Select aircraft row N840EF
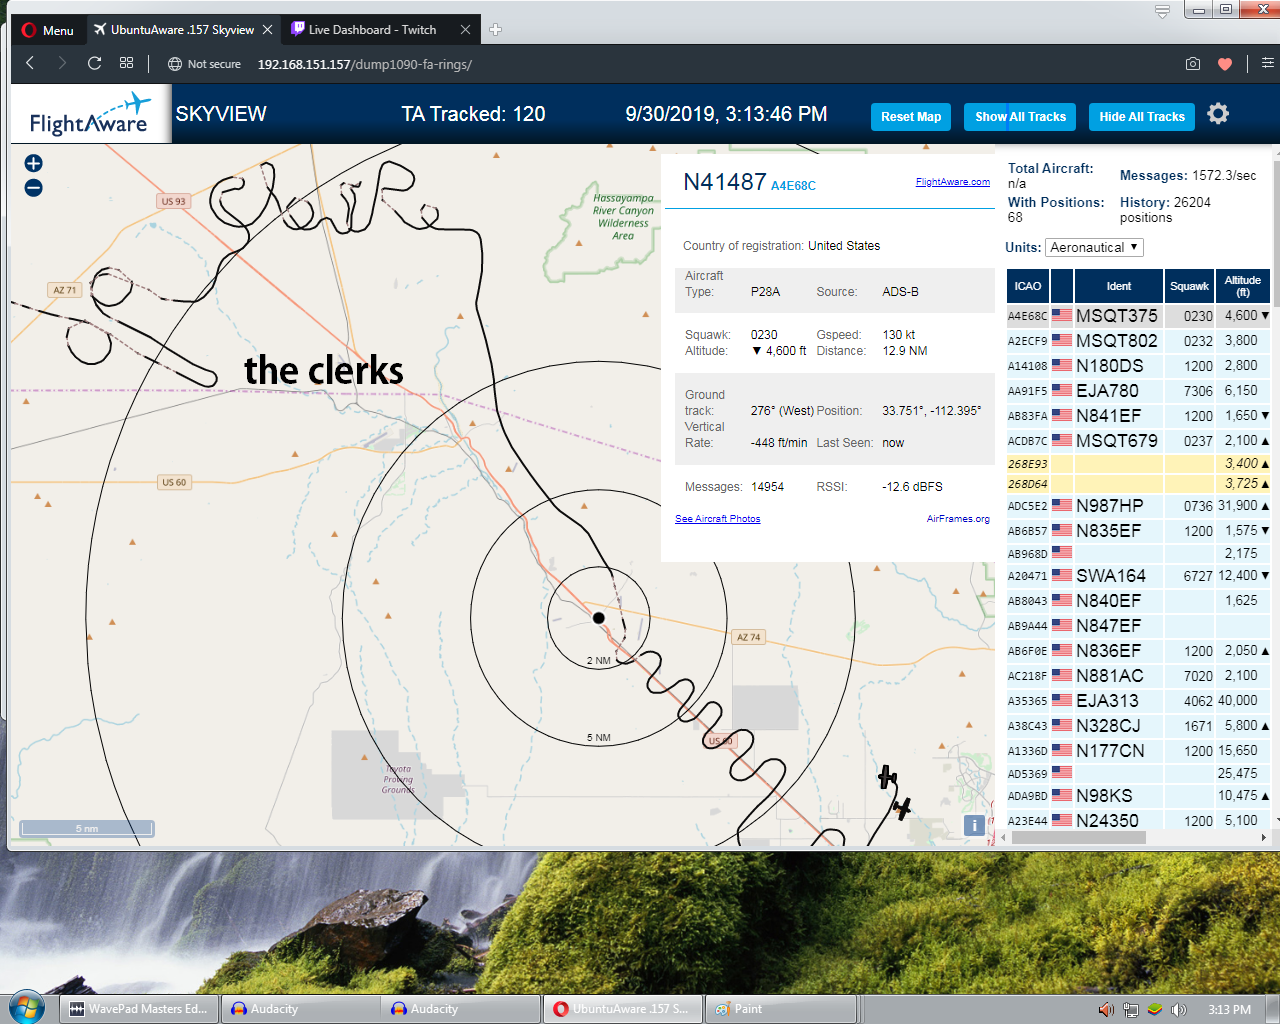This screenshot has height=1024, width=1280. 1138,601
